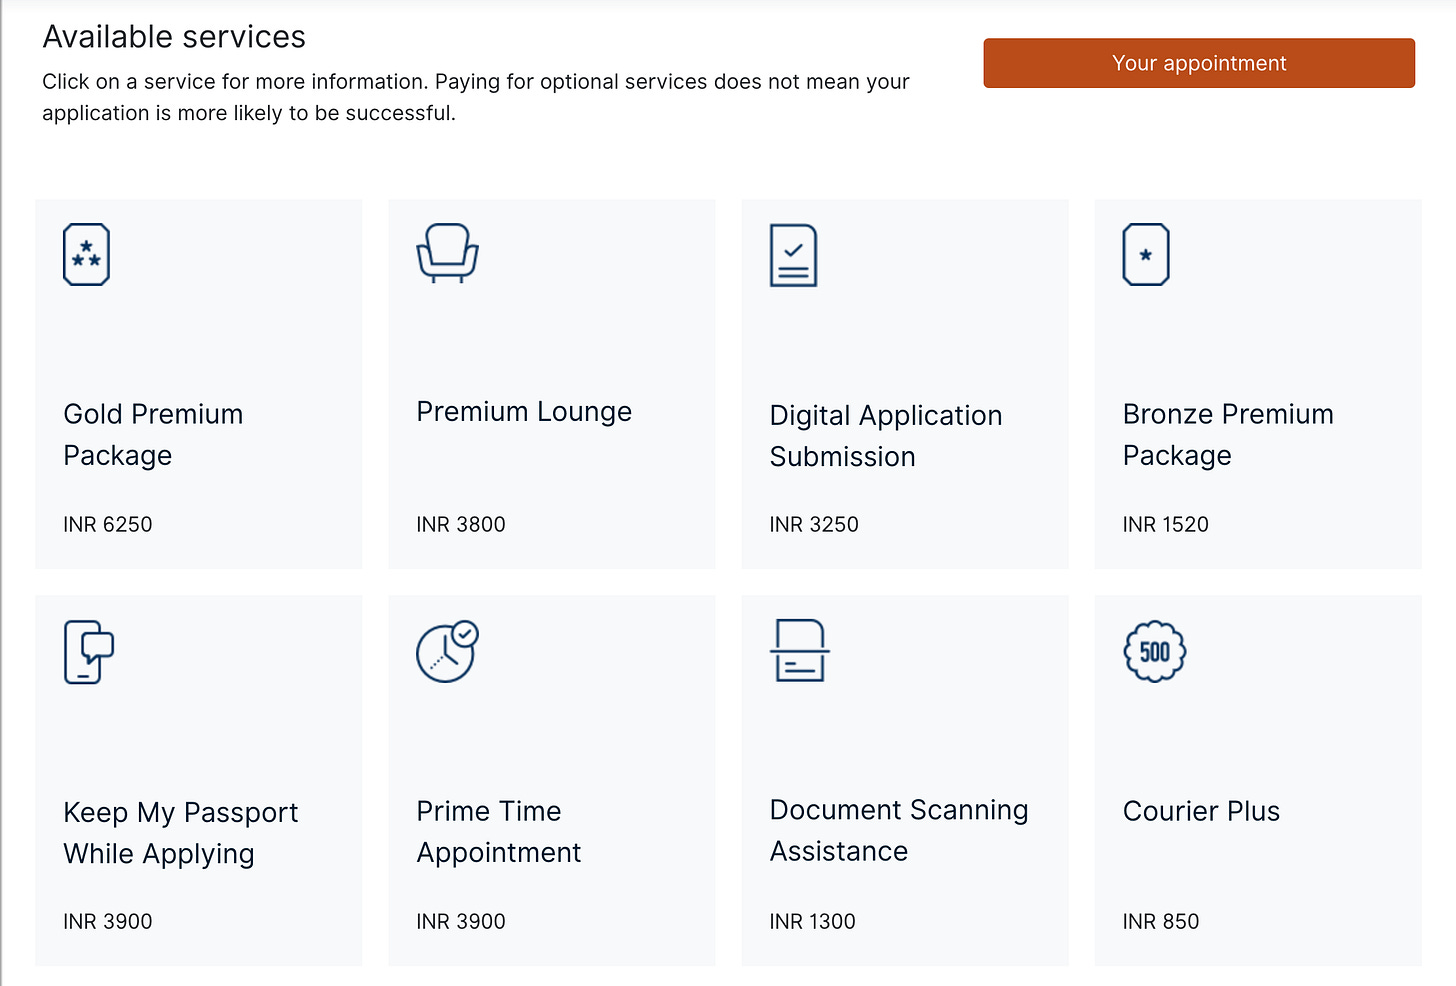Click Keep My Passport's INR 3900 price
Image resolution: width=1456 pixels, height=986 pixels.
point(108,921)
